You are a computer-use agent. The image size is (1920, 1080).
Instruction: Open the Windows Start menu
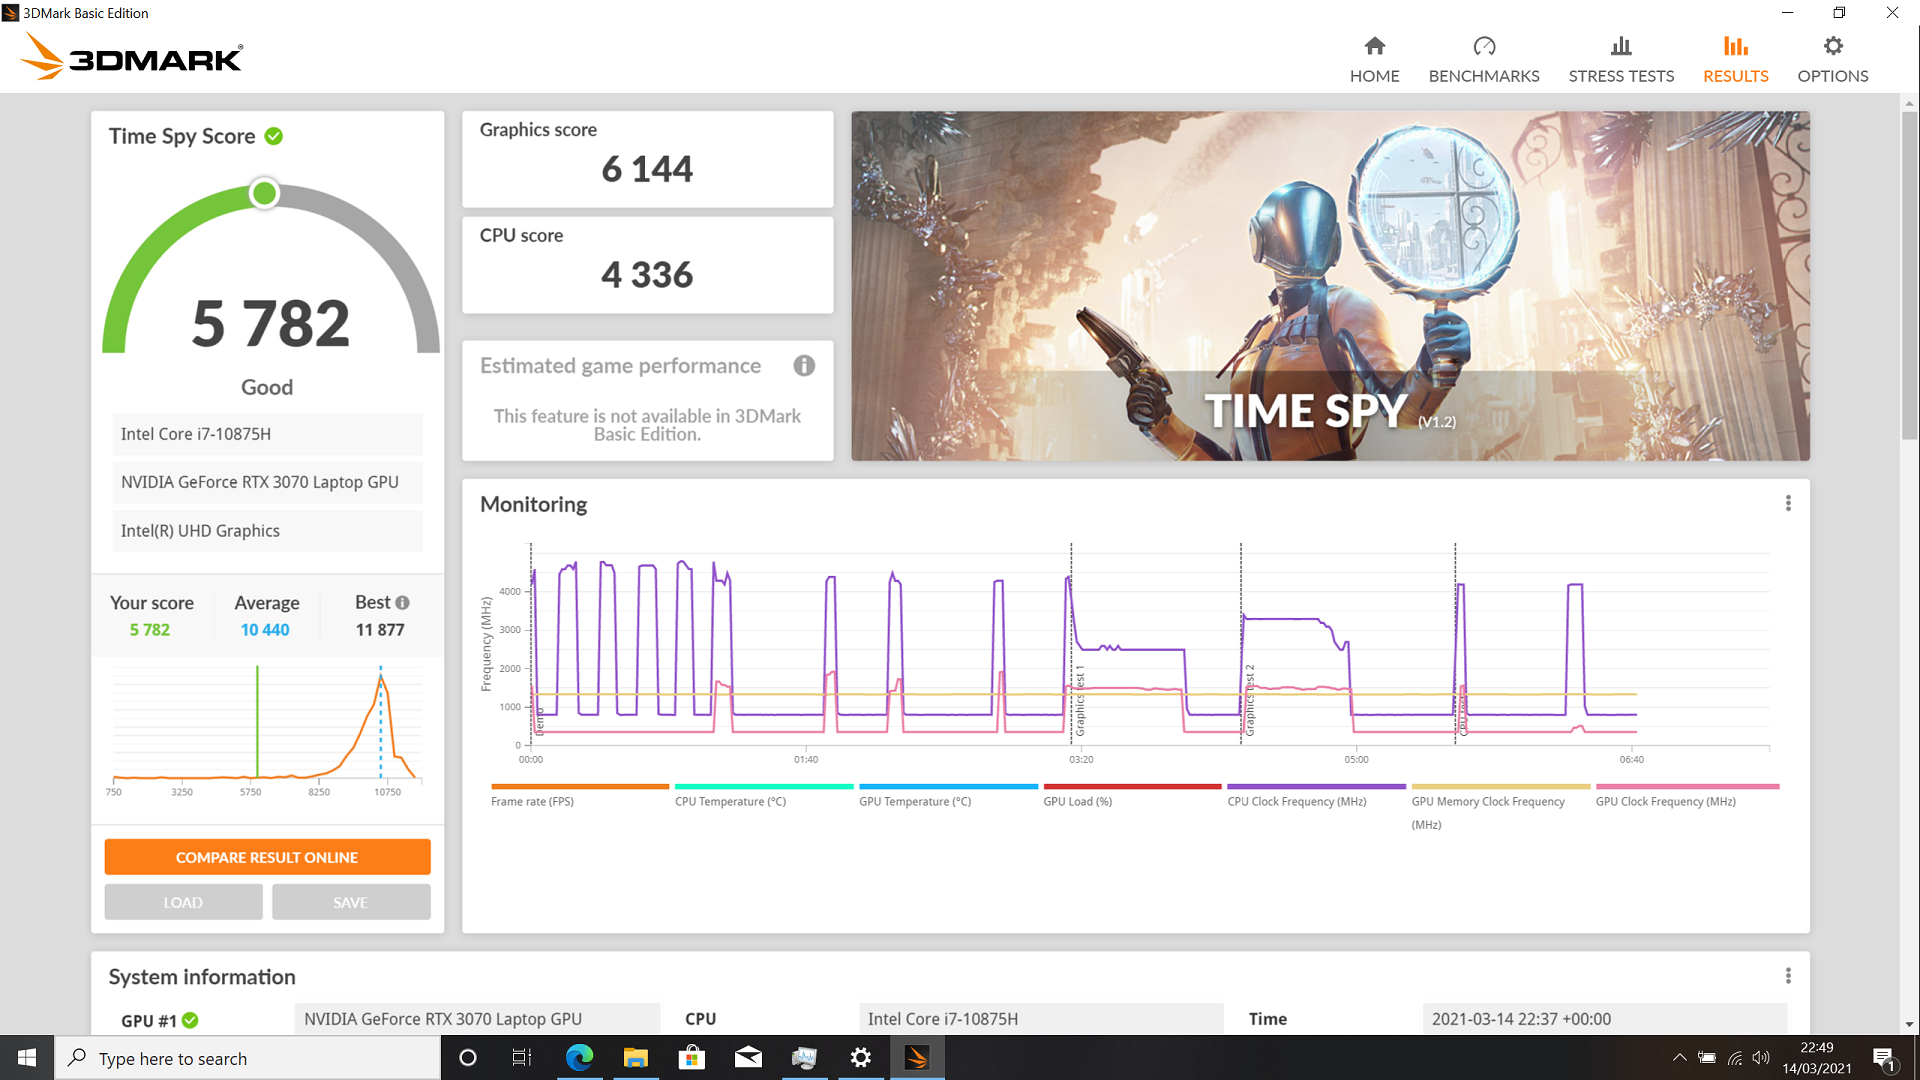tap(27, 1058)
